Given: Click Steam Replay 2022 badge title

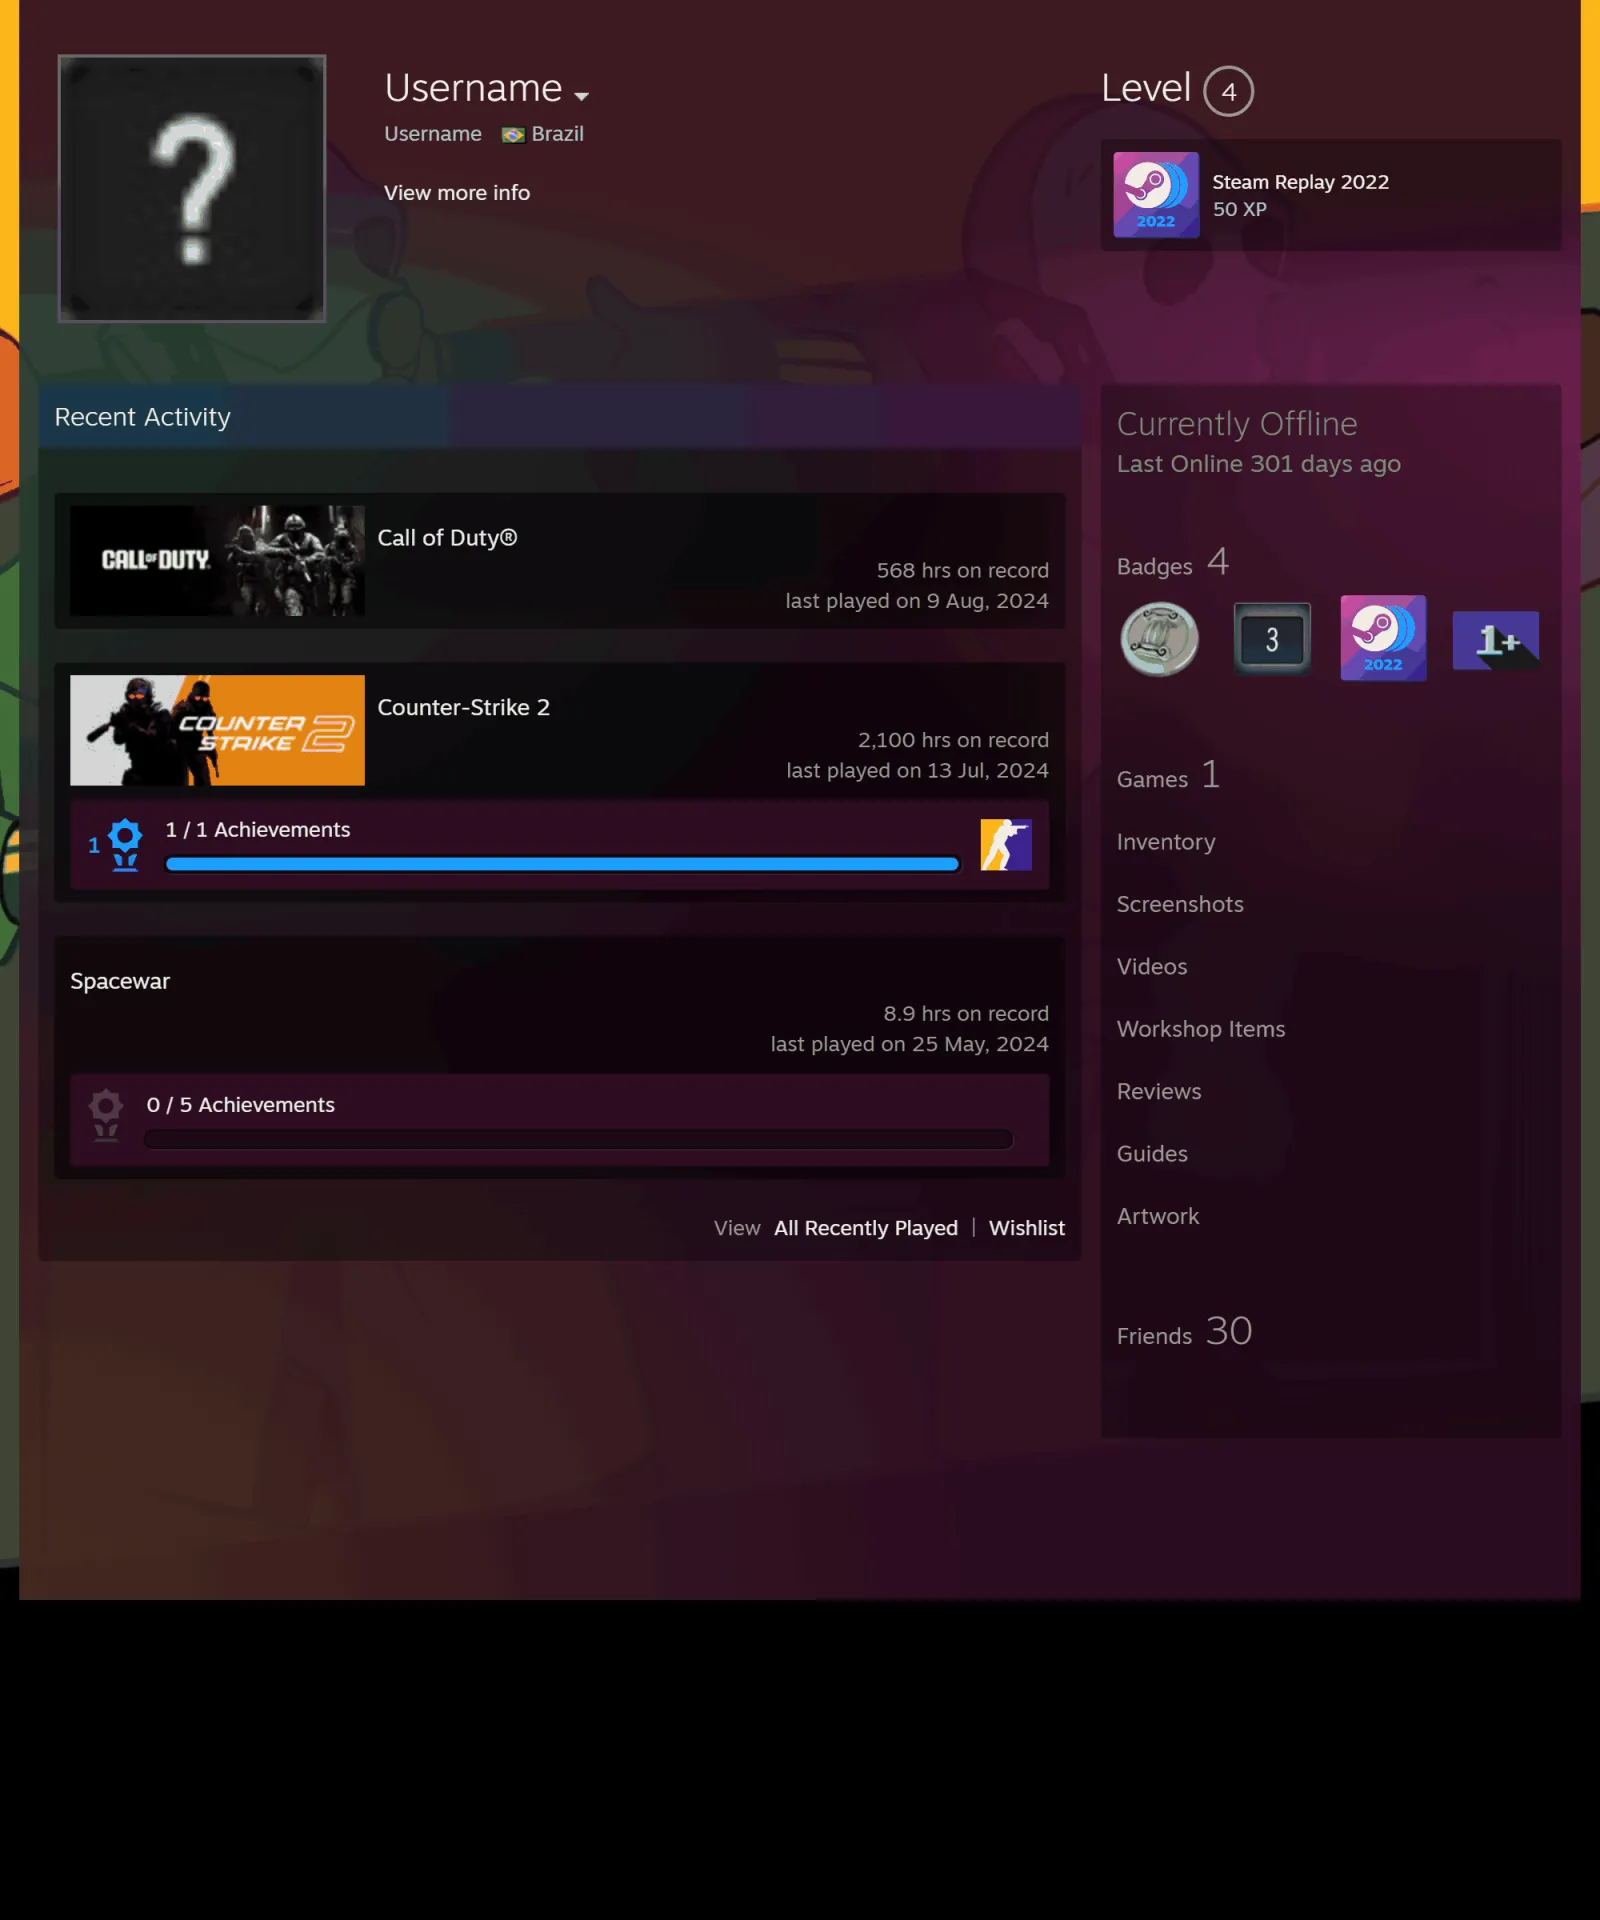Looking at the screenshot, I should pyautogui.click(x=1300, y=182).
